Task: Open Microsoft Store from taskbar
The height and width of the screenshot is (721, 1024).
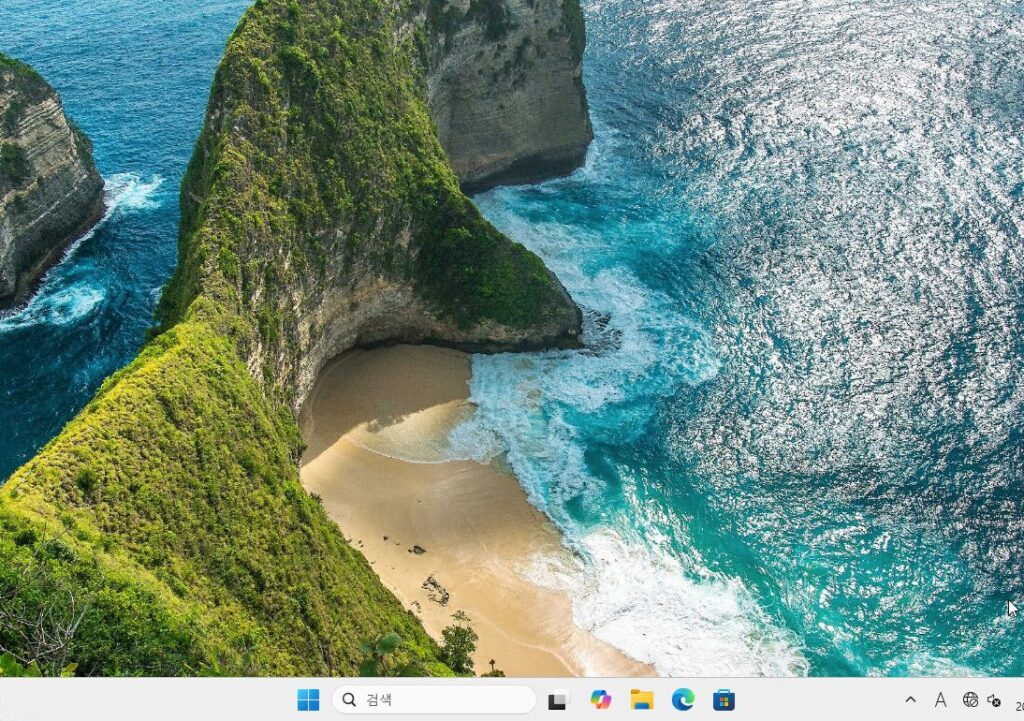Action: 724,700
